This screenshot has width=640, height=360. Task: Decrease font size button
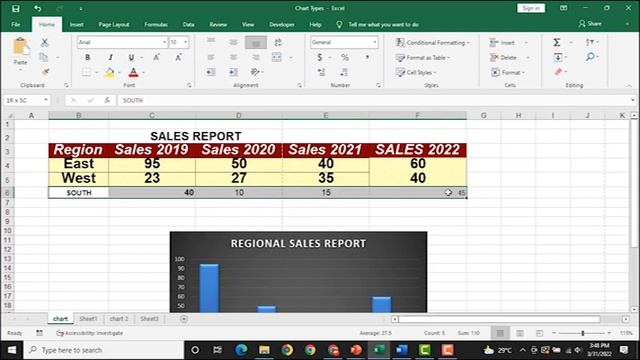[x=178, y=58]
